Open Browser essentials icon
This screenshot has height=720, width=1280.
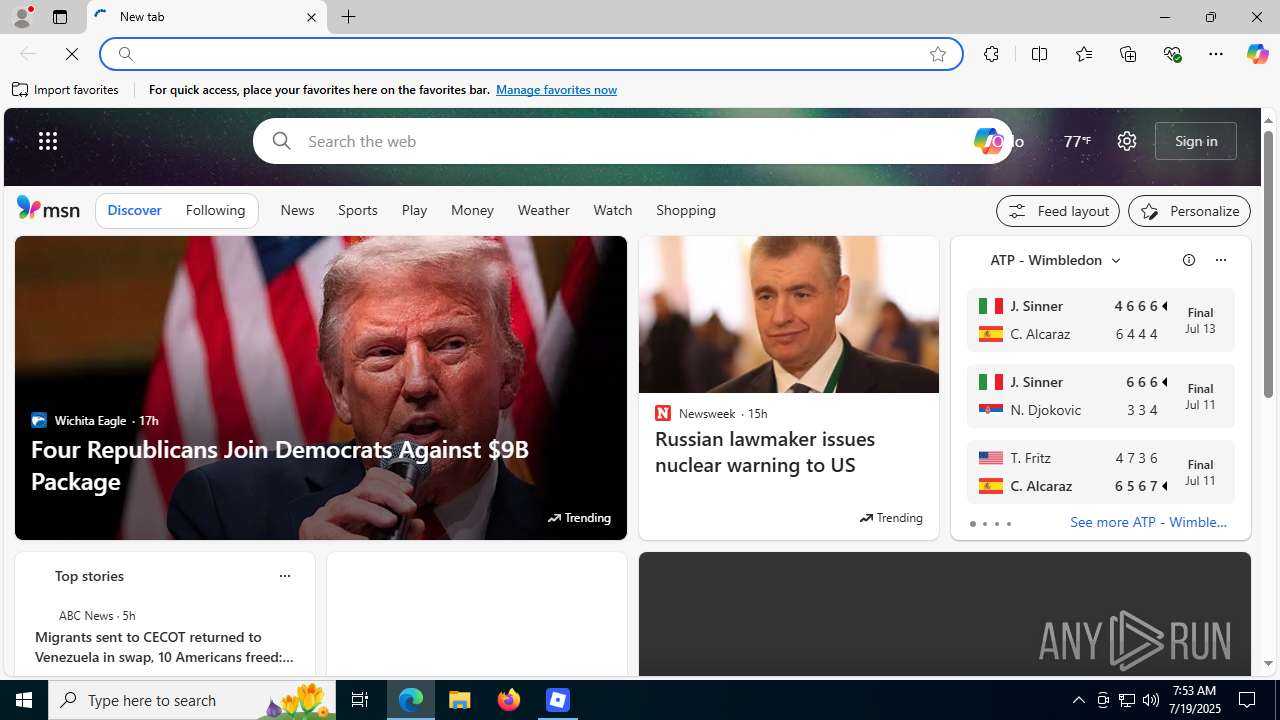(x=1172, y=54)
